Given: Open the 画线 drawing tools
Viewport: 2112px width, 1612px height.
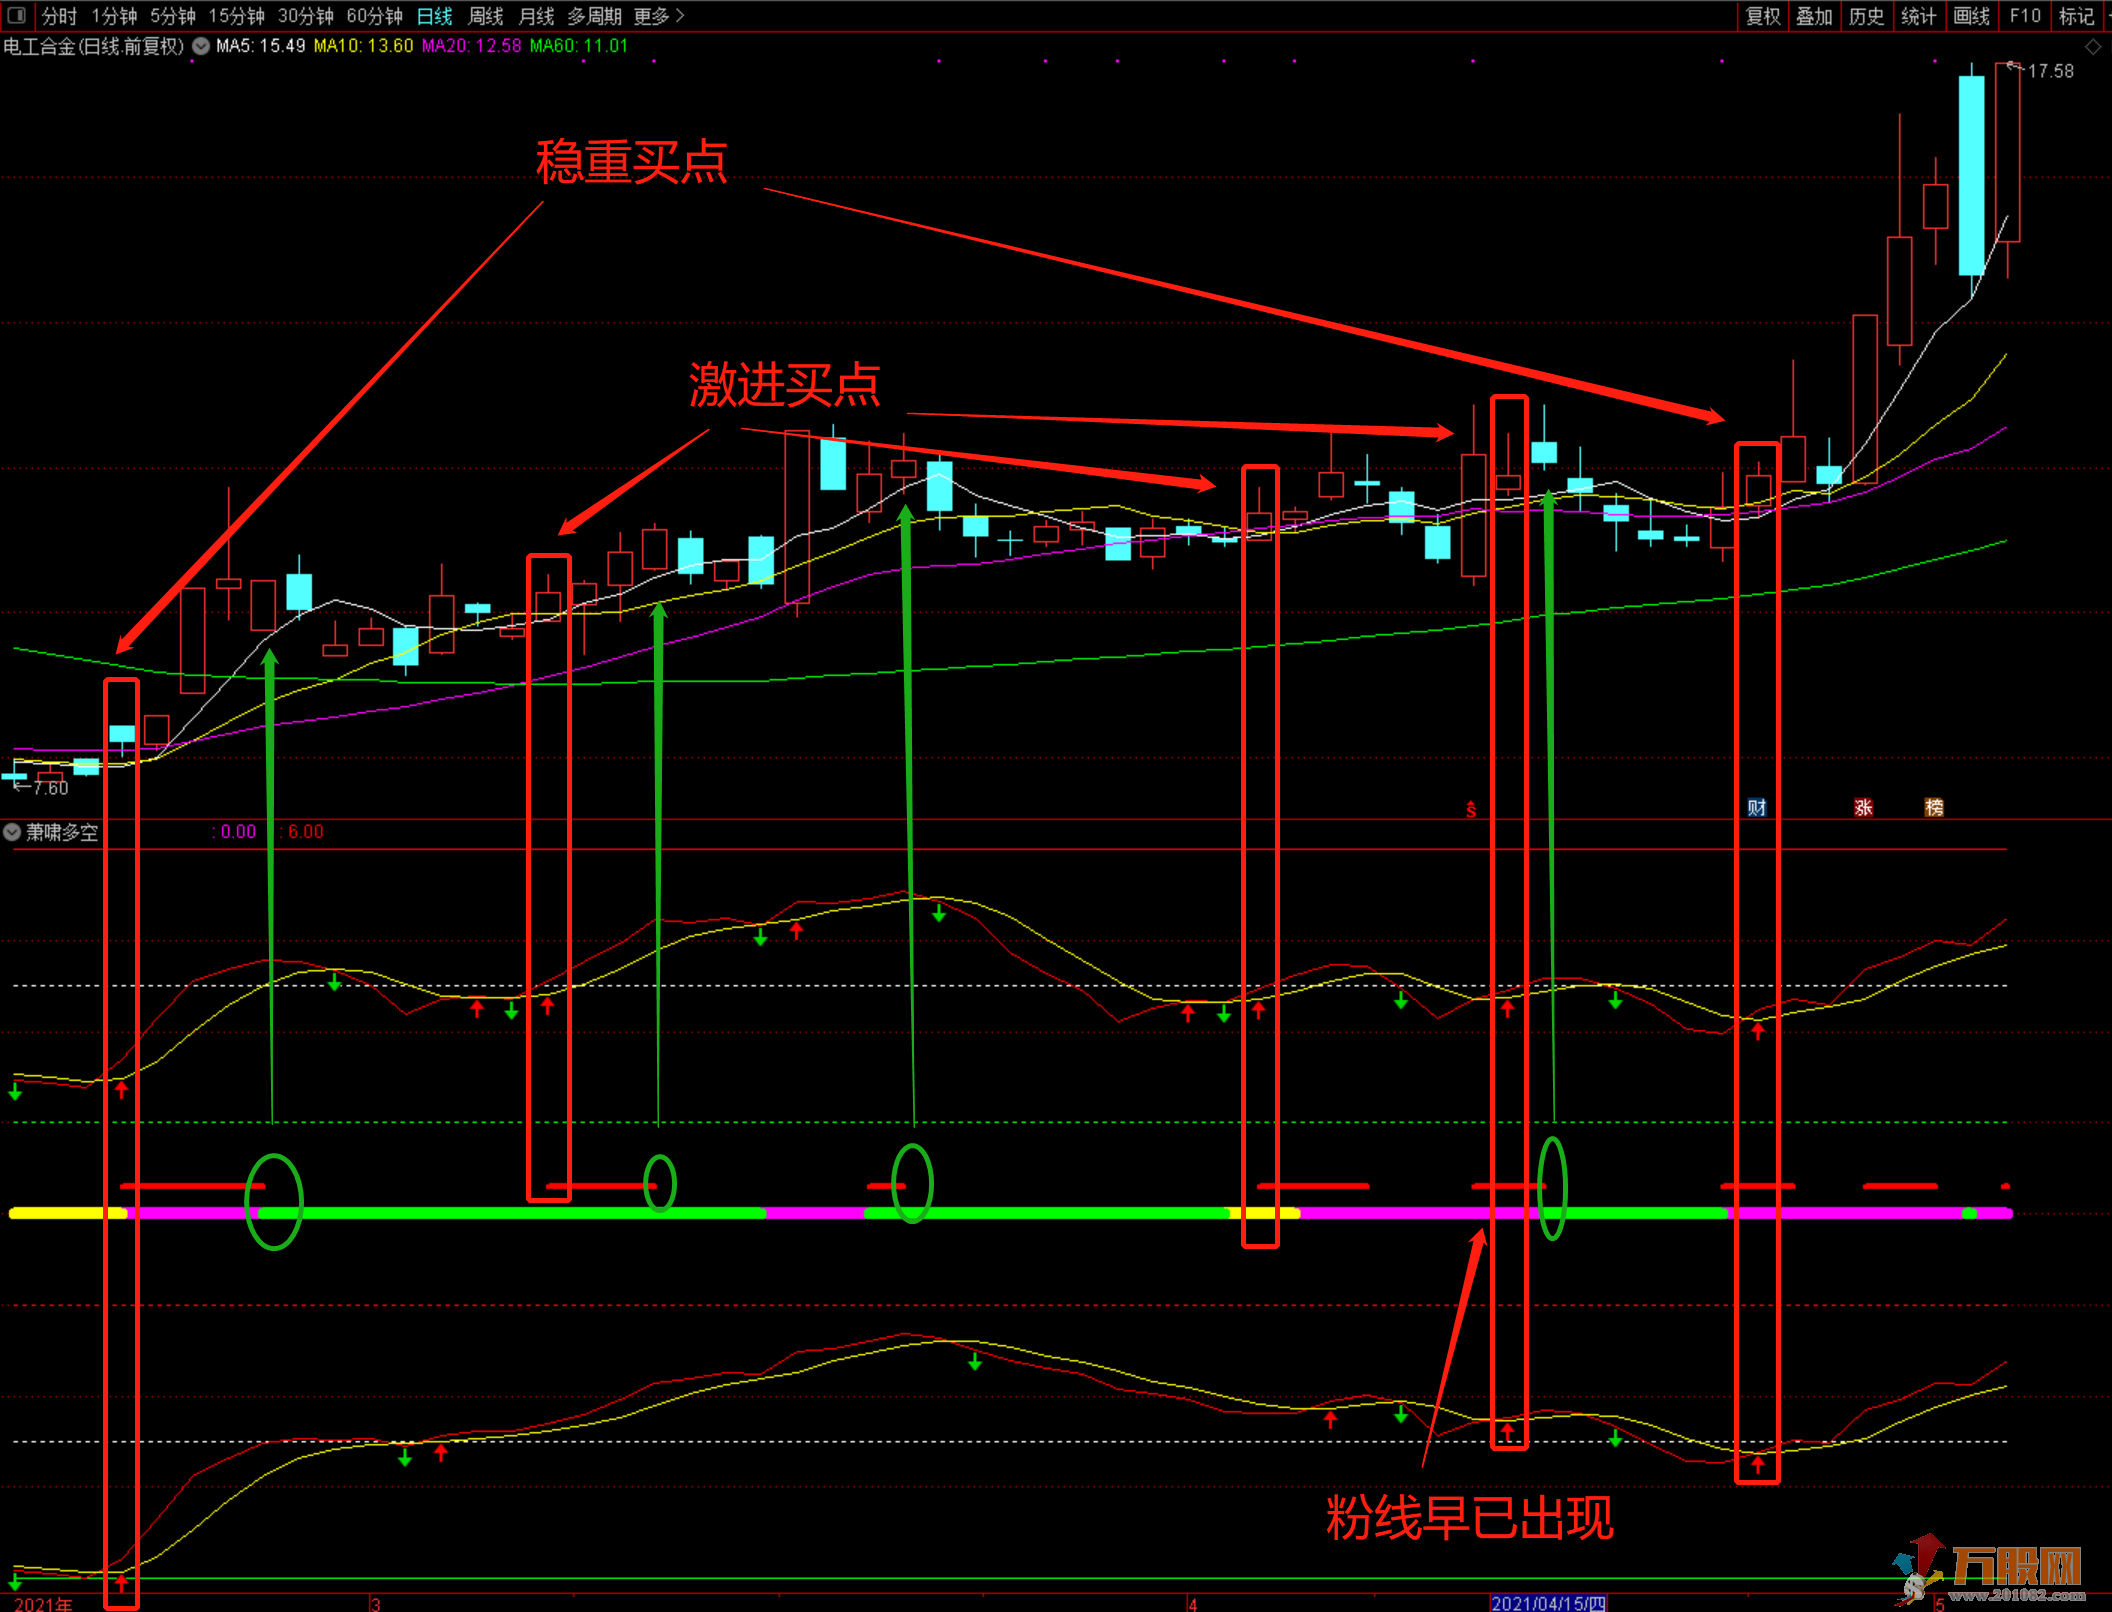Looking at the screenshot, I should (1971, 16).
